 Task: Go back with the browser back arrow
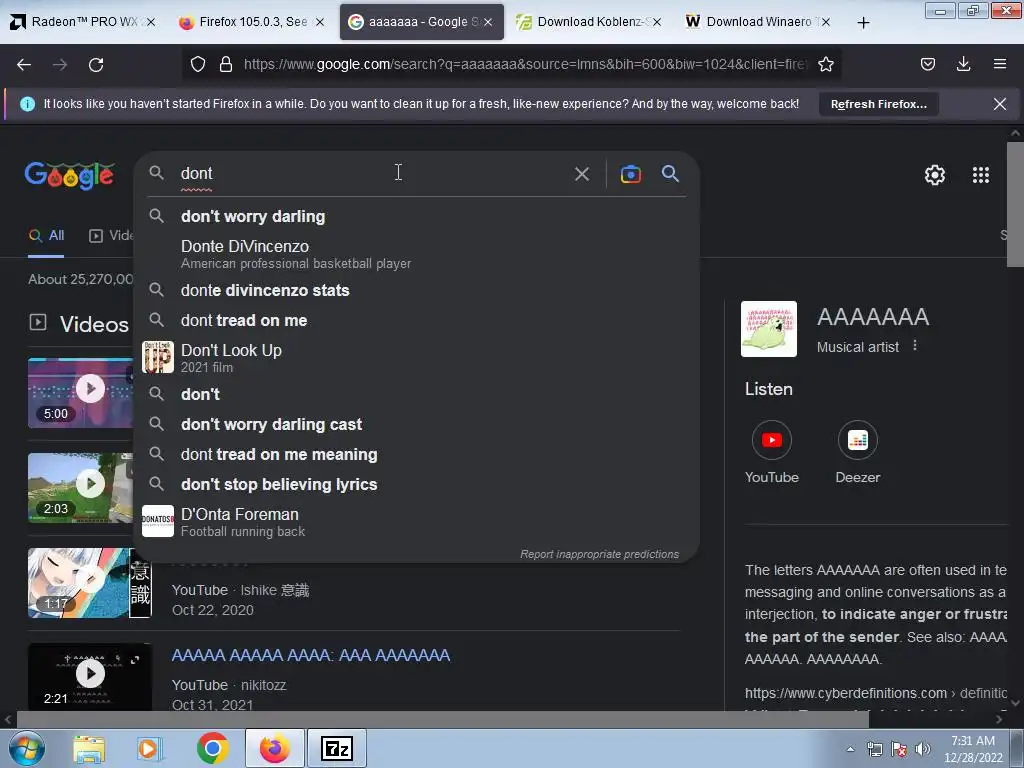tap(24, 65)
